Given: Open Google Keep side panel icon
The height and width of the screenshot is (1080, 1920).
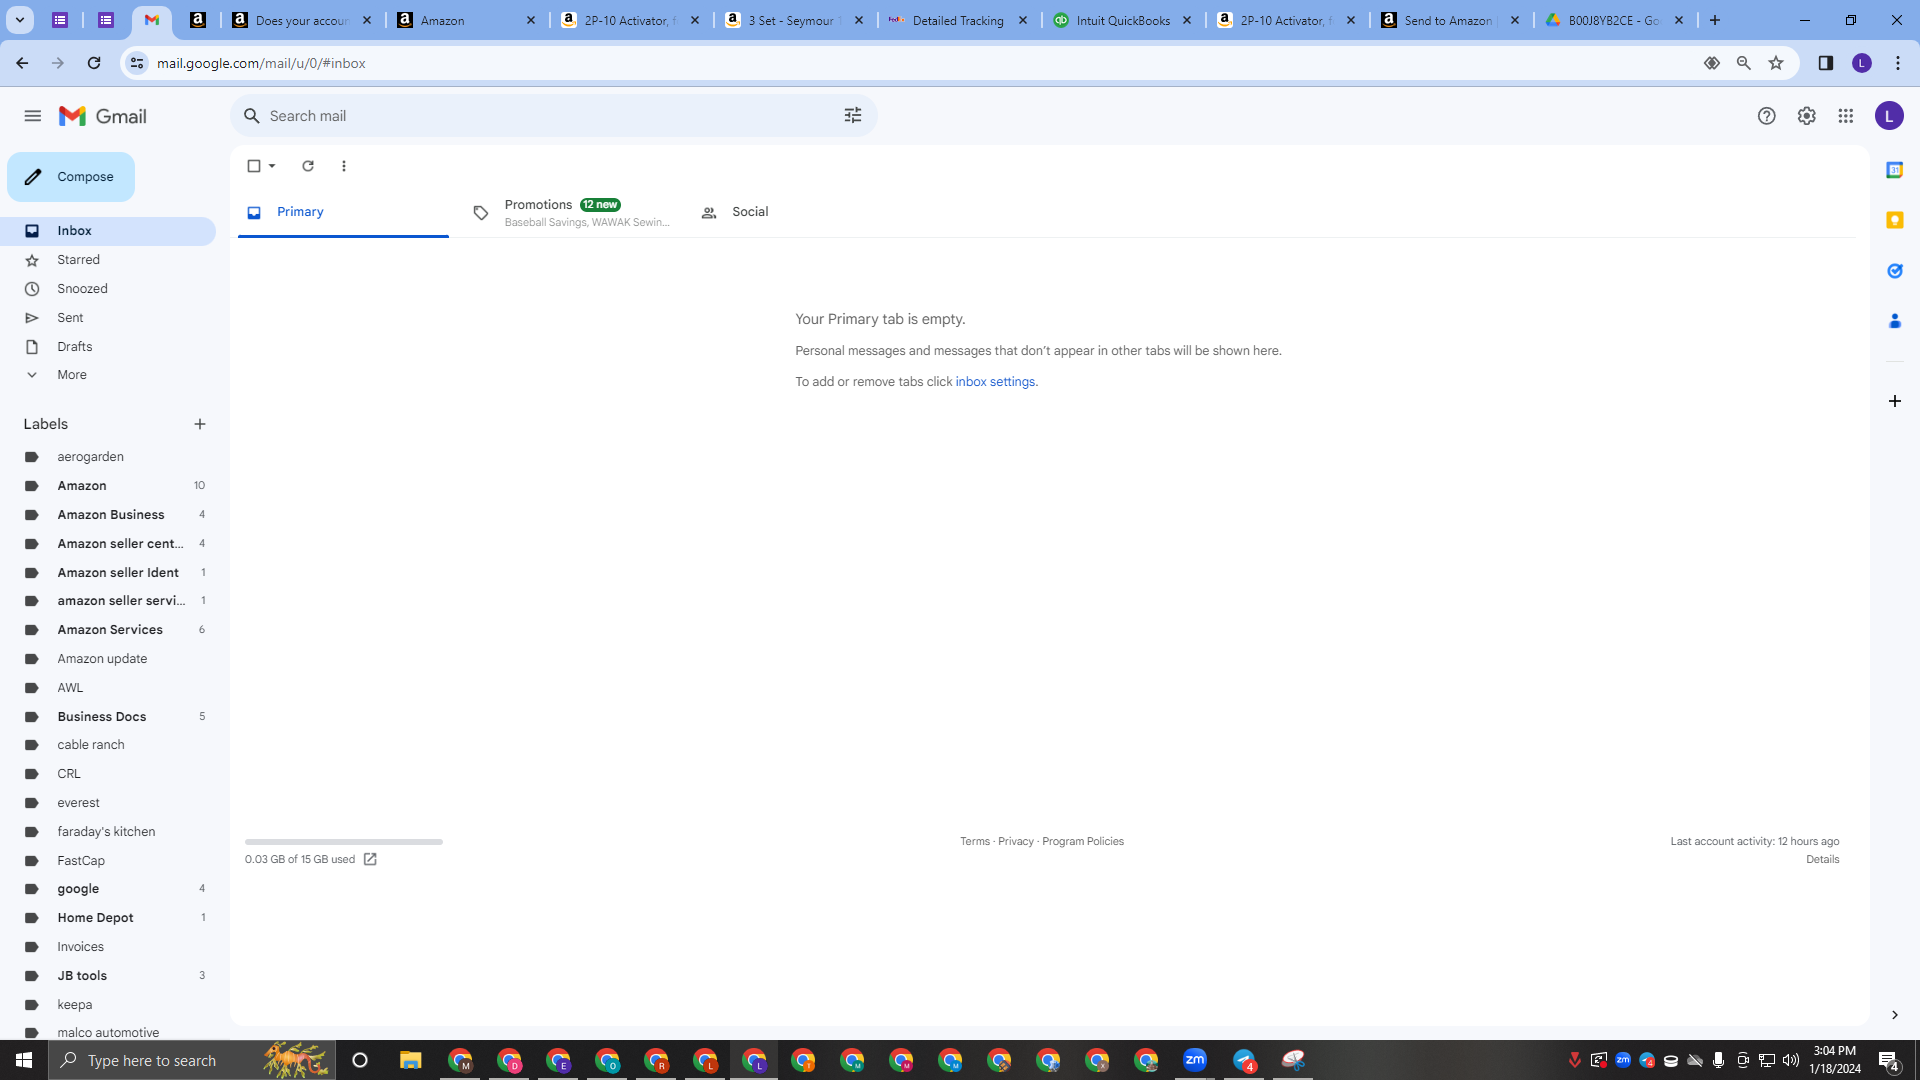Looking at the screenshot, I should [1894, 220].
